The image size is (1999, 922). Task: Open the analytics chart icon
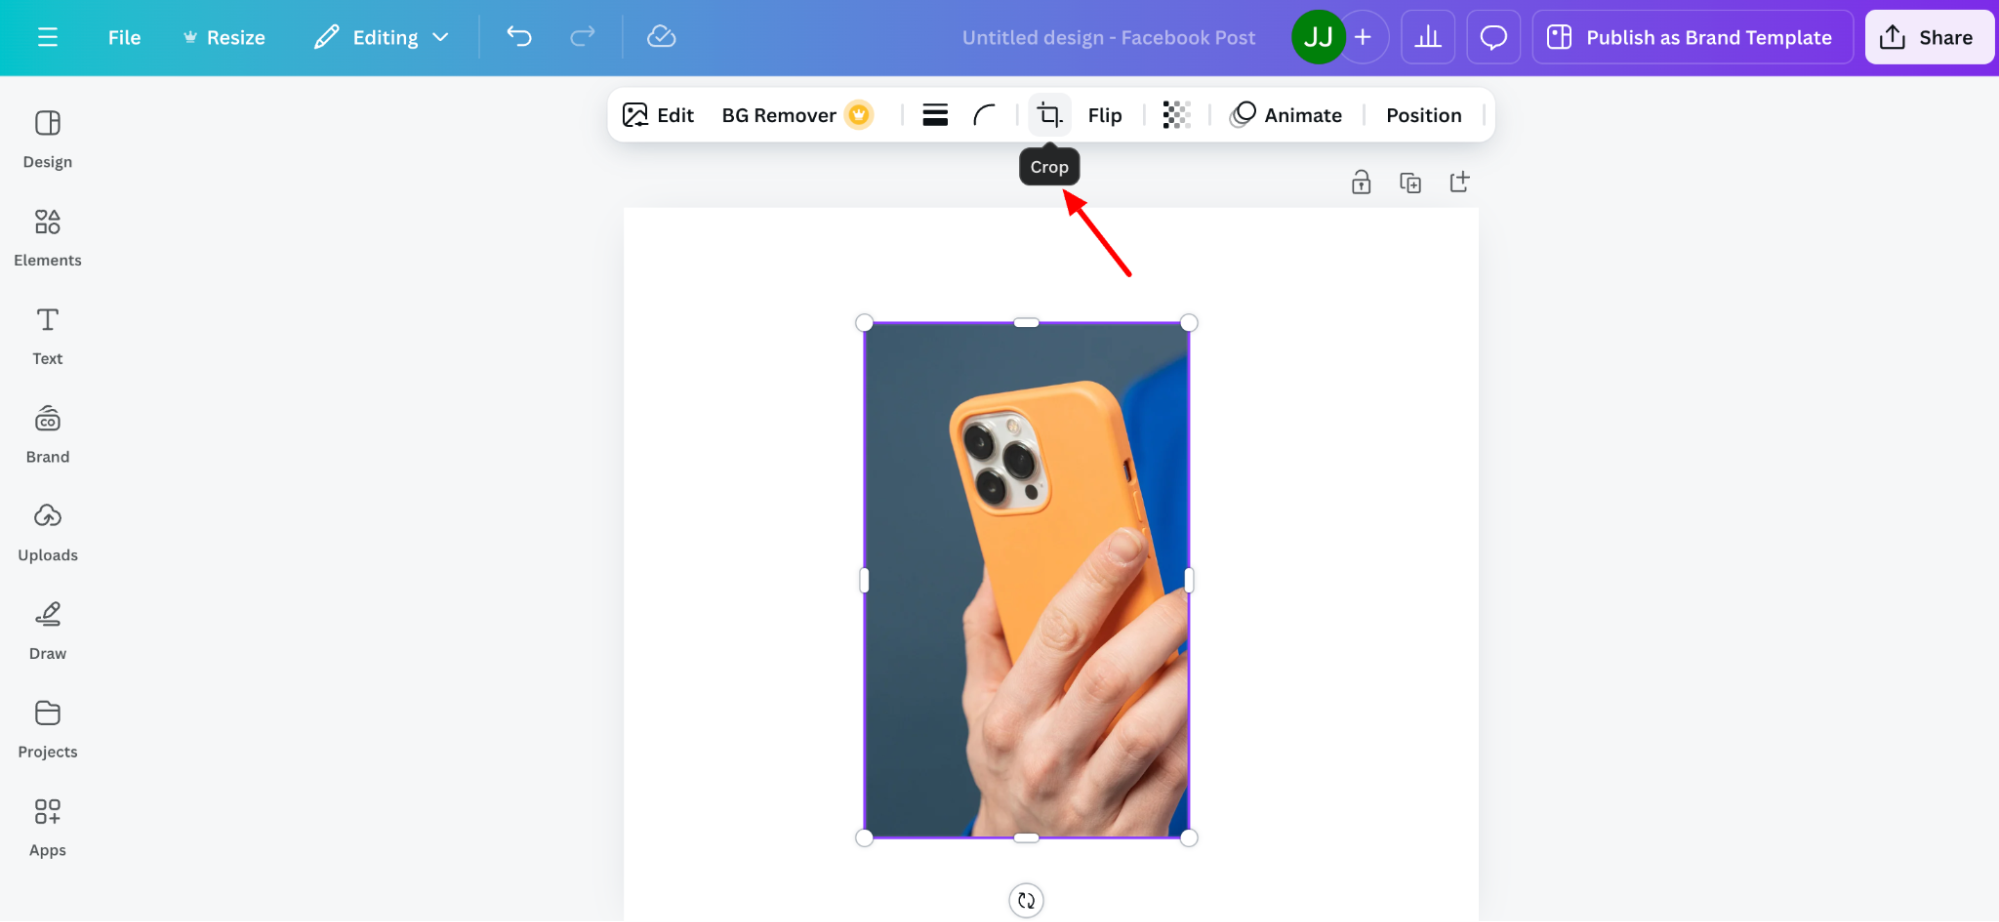pyautogui.click(x=1428, y=37)
